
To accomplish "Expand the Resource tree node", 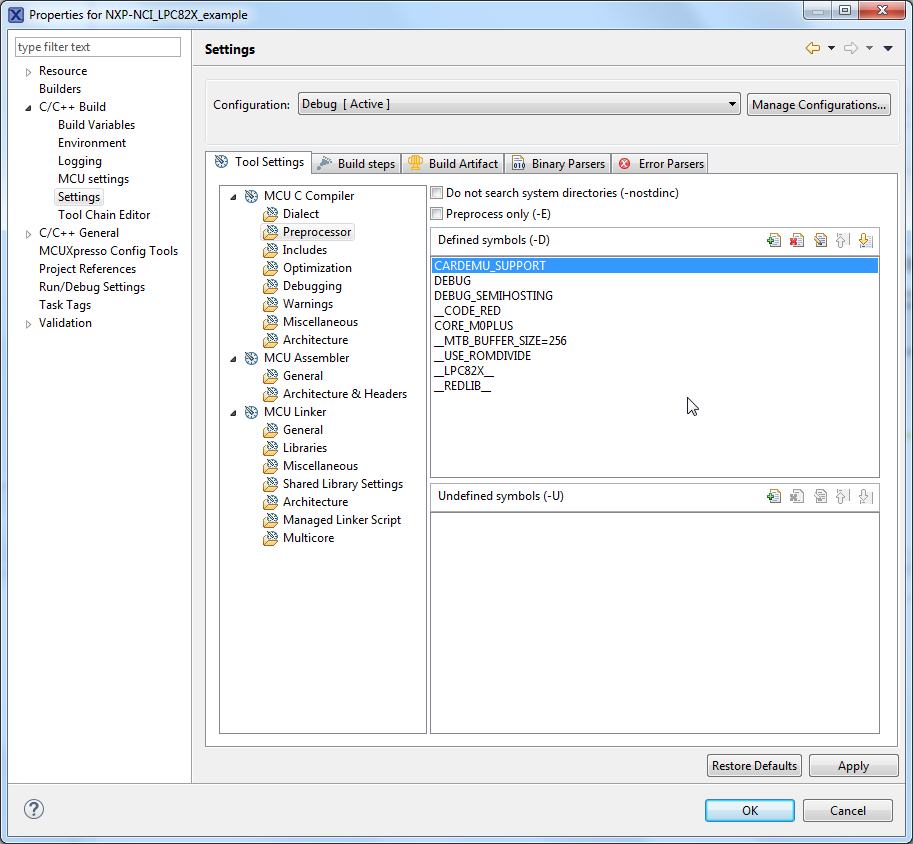I will coord(28,72).
